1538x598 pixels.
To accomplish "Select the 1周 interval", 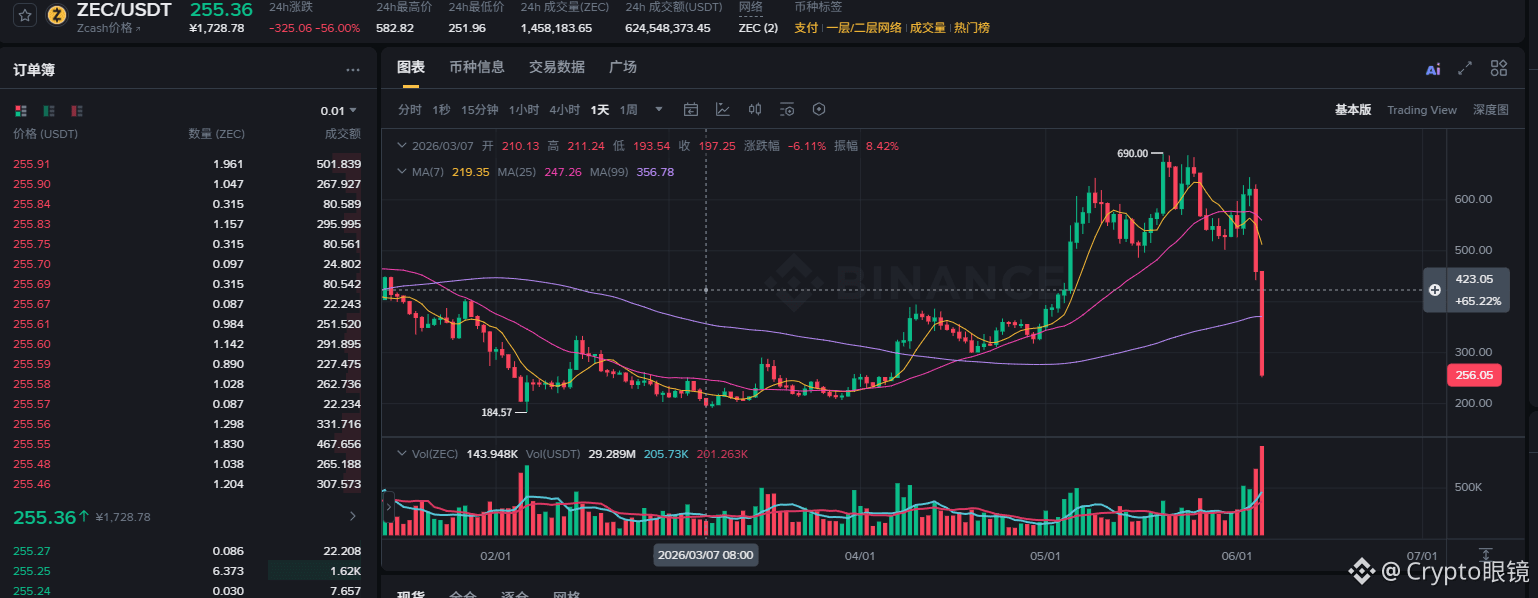I will coord(629,109).
